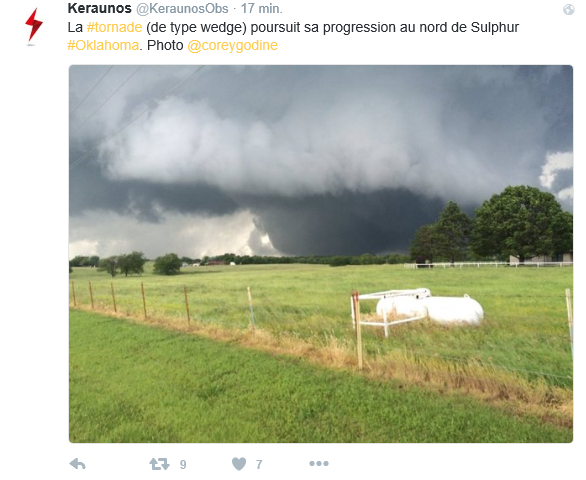Visit the @KeraunosObs handle link

coord(182,9)
